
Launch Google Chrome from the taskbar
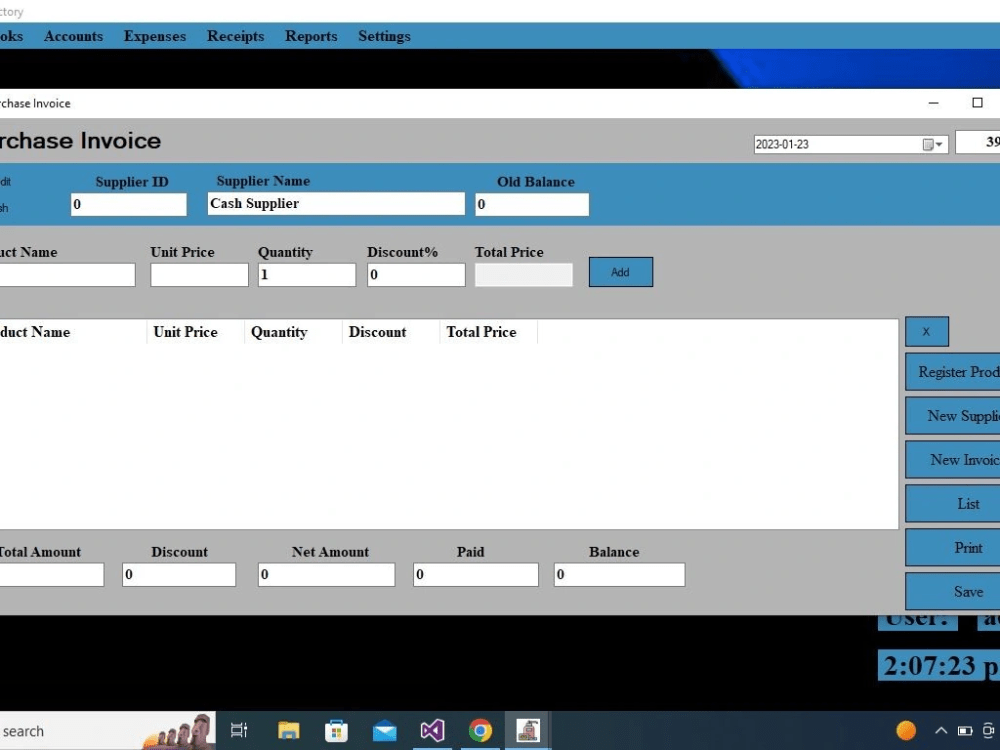coord(480,730)
